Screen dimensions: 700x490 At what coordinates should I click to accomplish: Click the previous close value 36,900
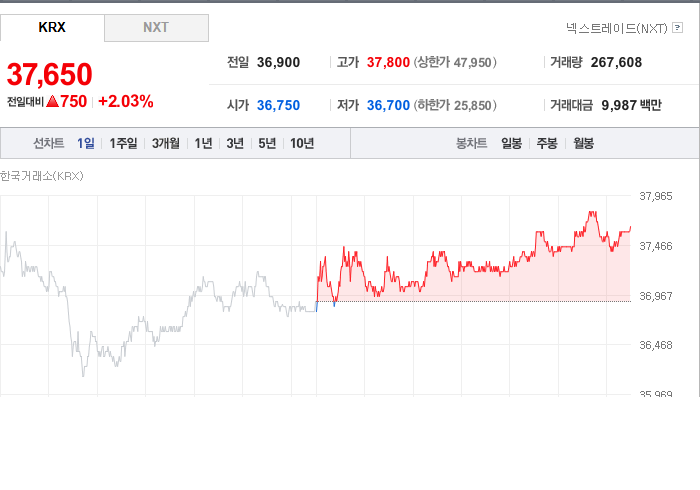[278, 62]
